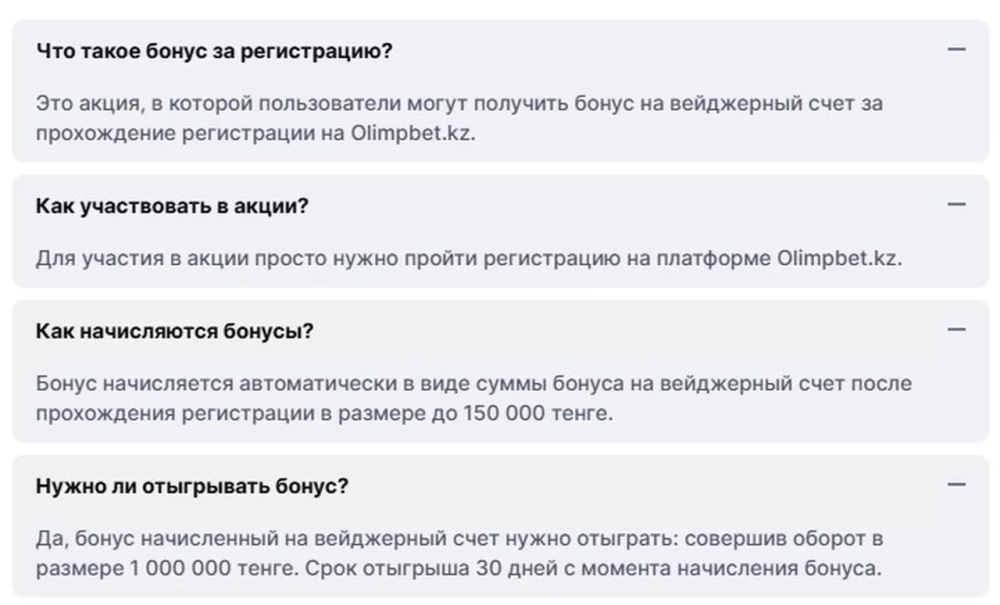Toggle the 'Как начисляются бонусы?' heading
The width and height of the screenshot is (1000, 605).
point(175,331)
